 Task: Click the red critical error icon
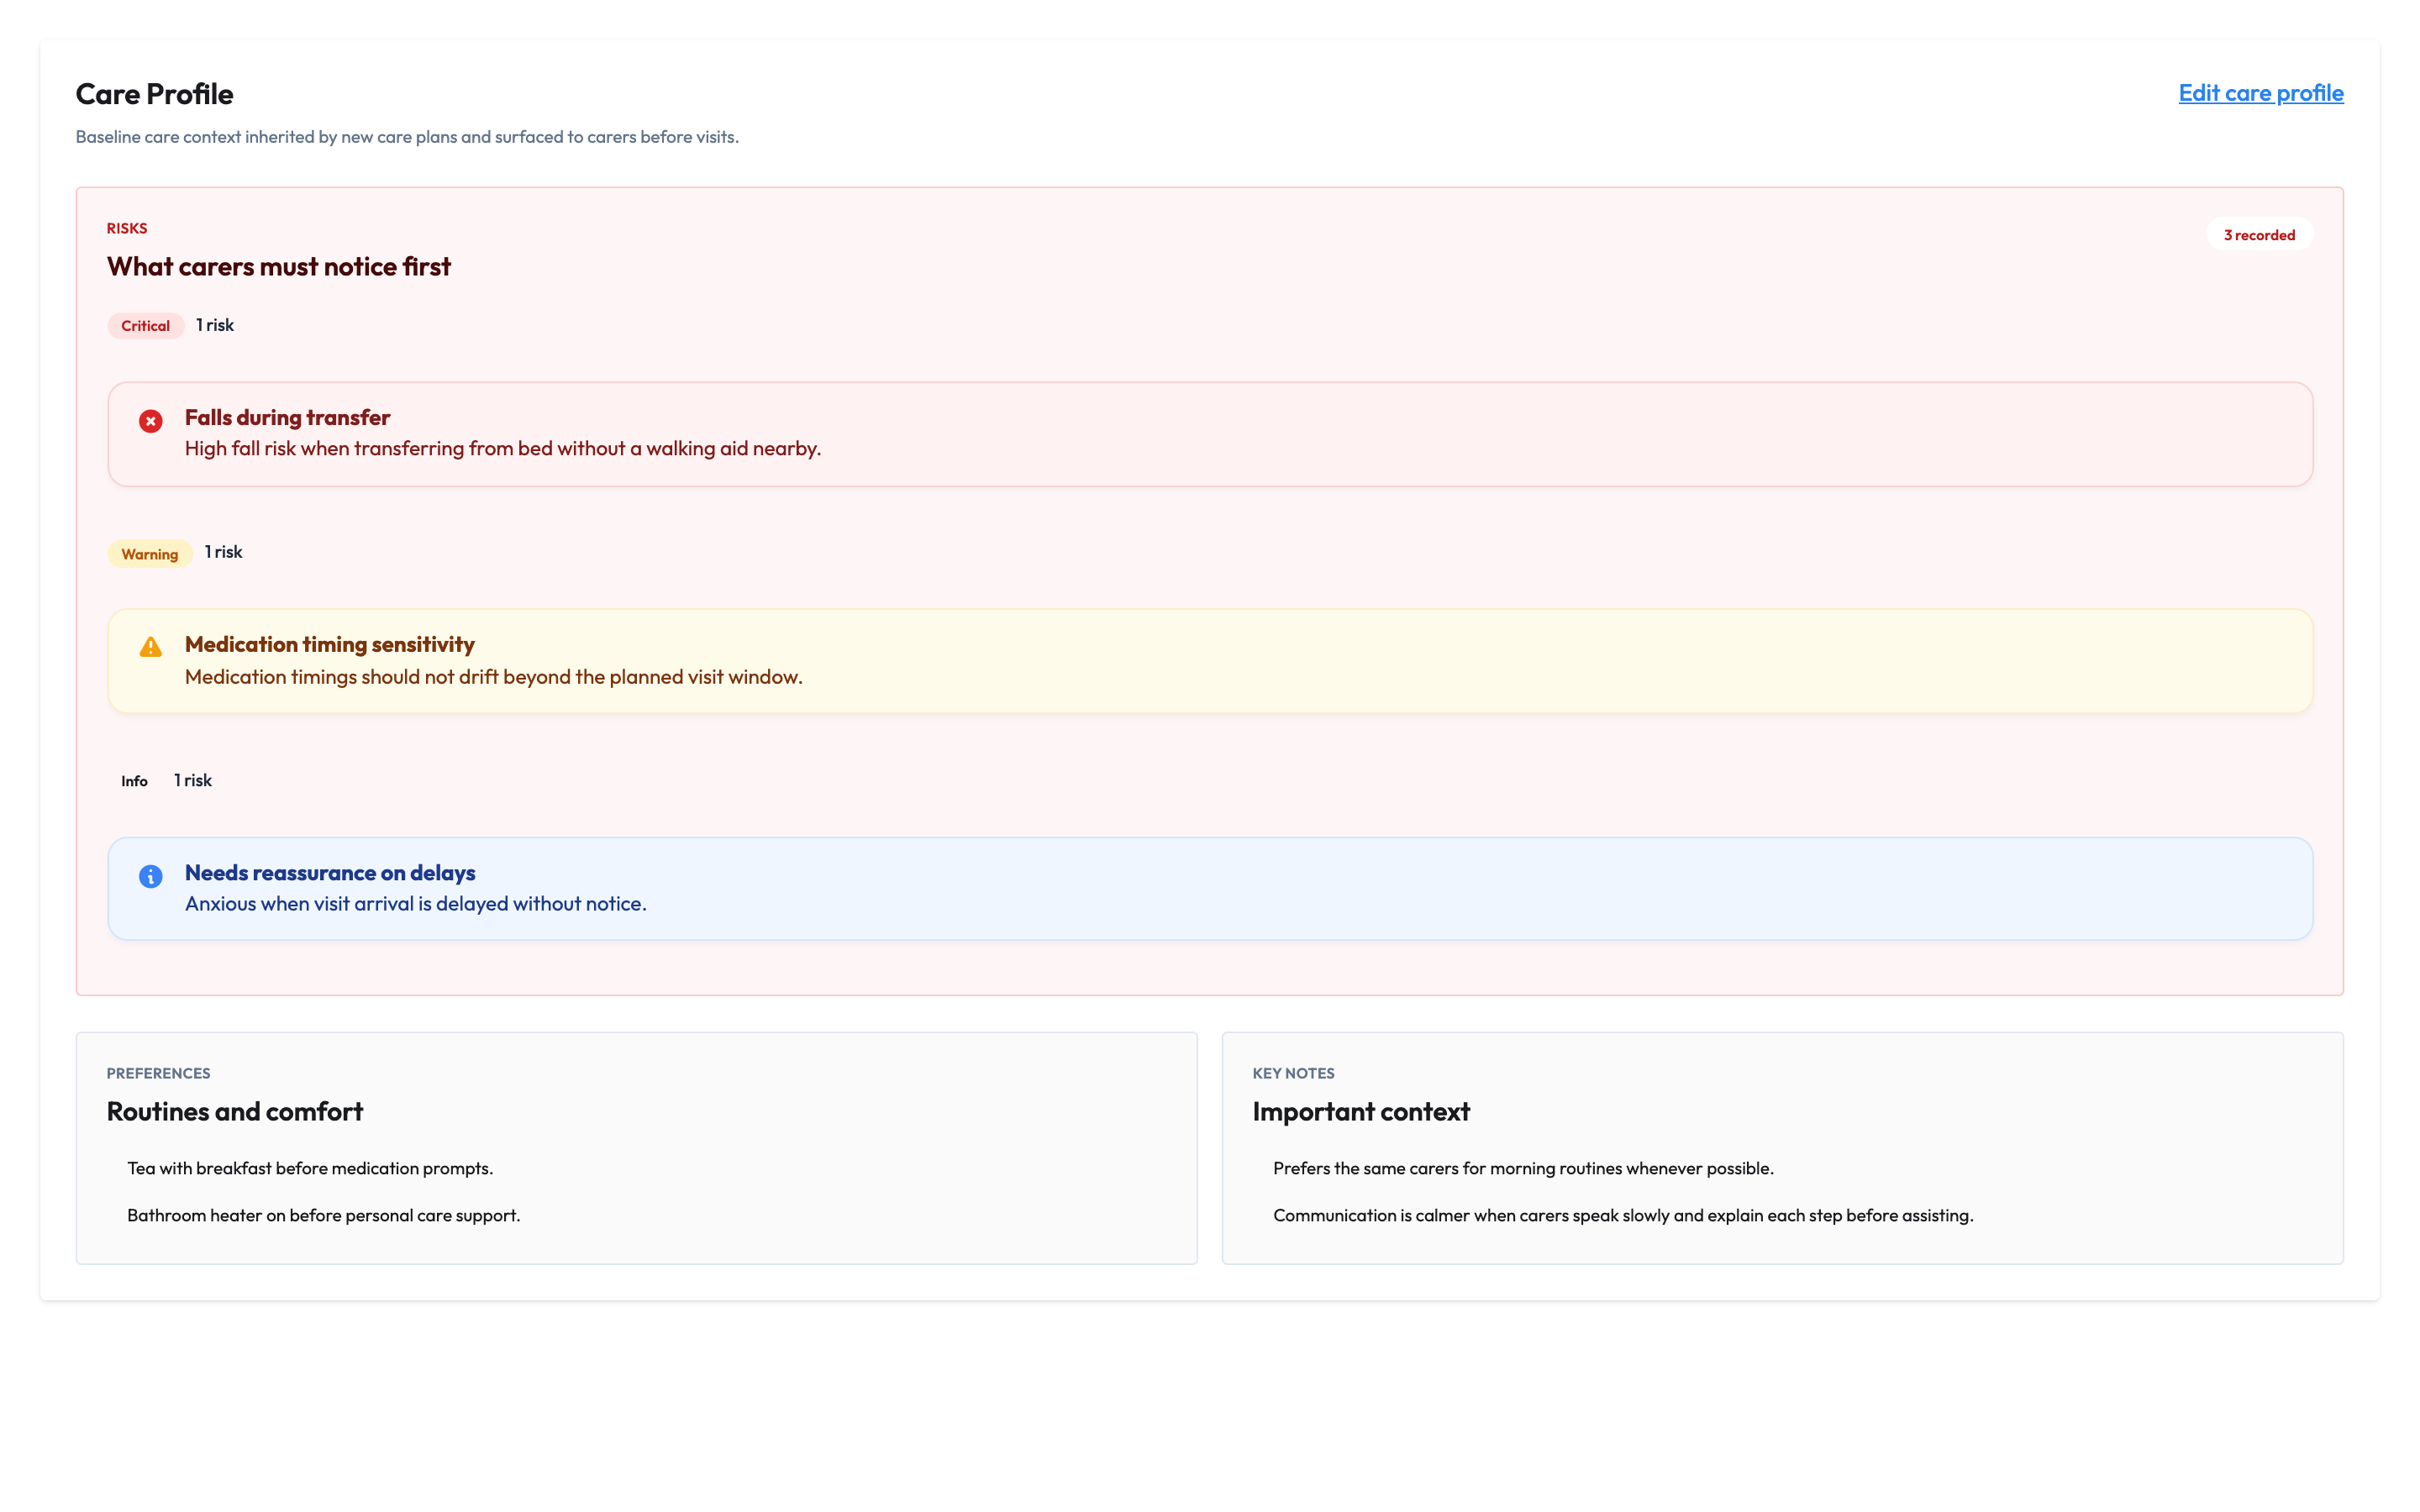click(x=151, y=421)
